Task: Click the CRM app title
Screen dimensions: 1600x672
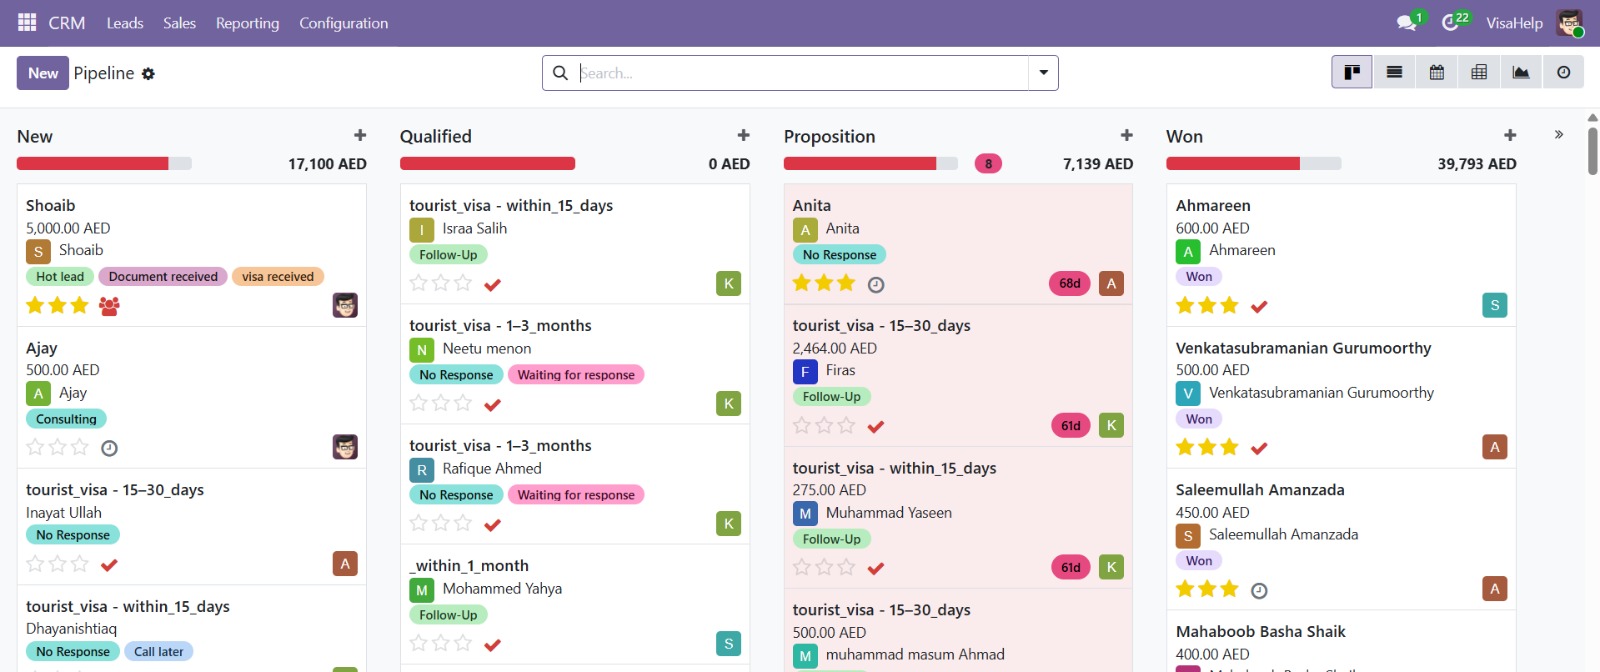Action: tap(67, 23)
